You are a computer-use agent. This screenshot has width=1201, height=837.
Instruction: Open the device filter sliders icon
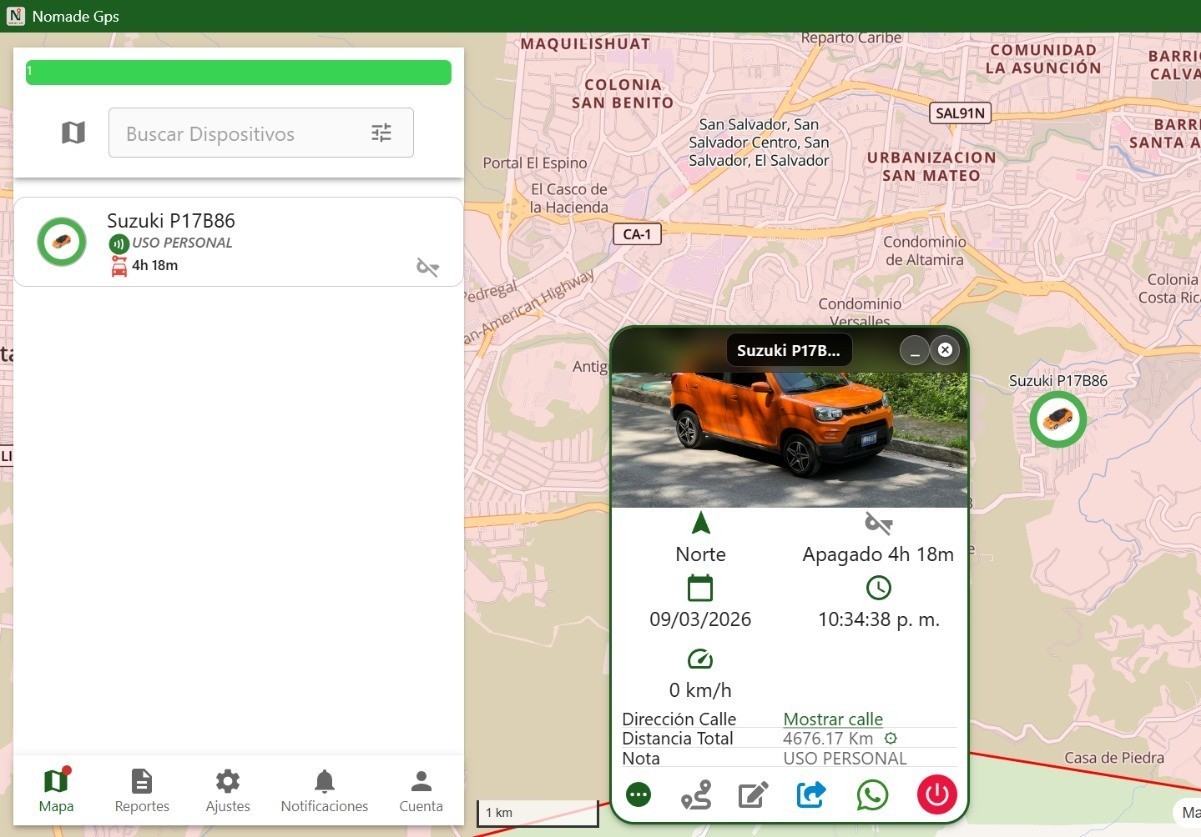pos(382,133)
